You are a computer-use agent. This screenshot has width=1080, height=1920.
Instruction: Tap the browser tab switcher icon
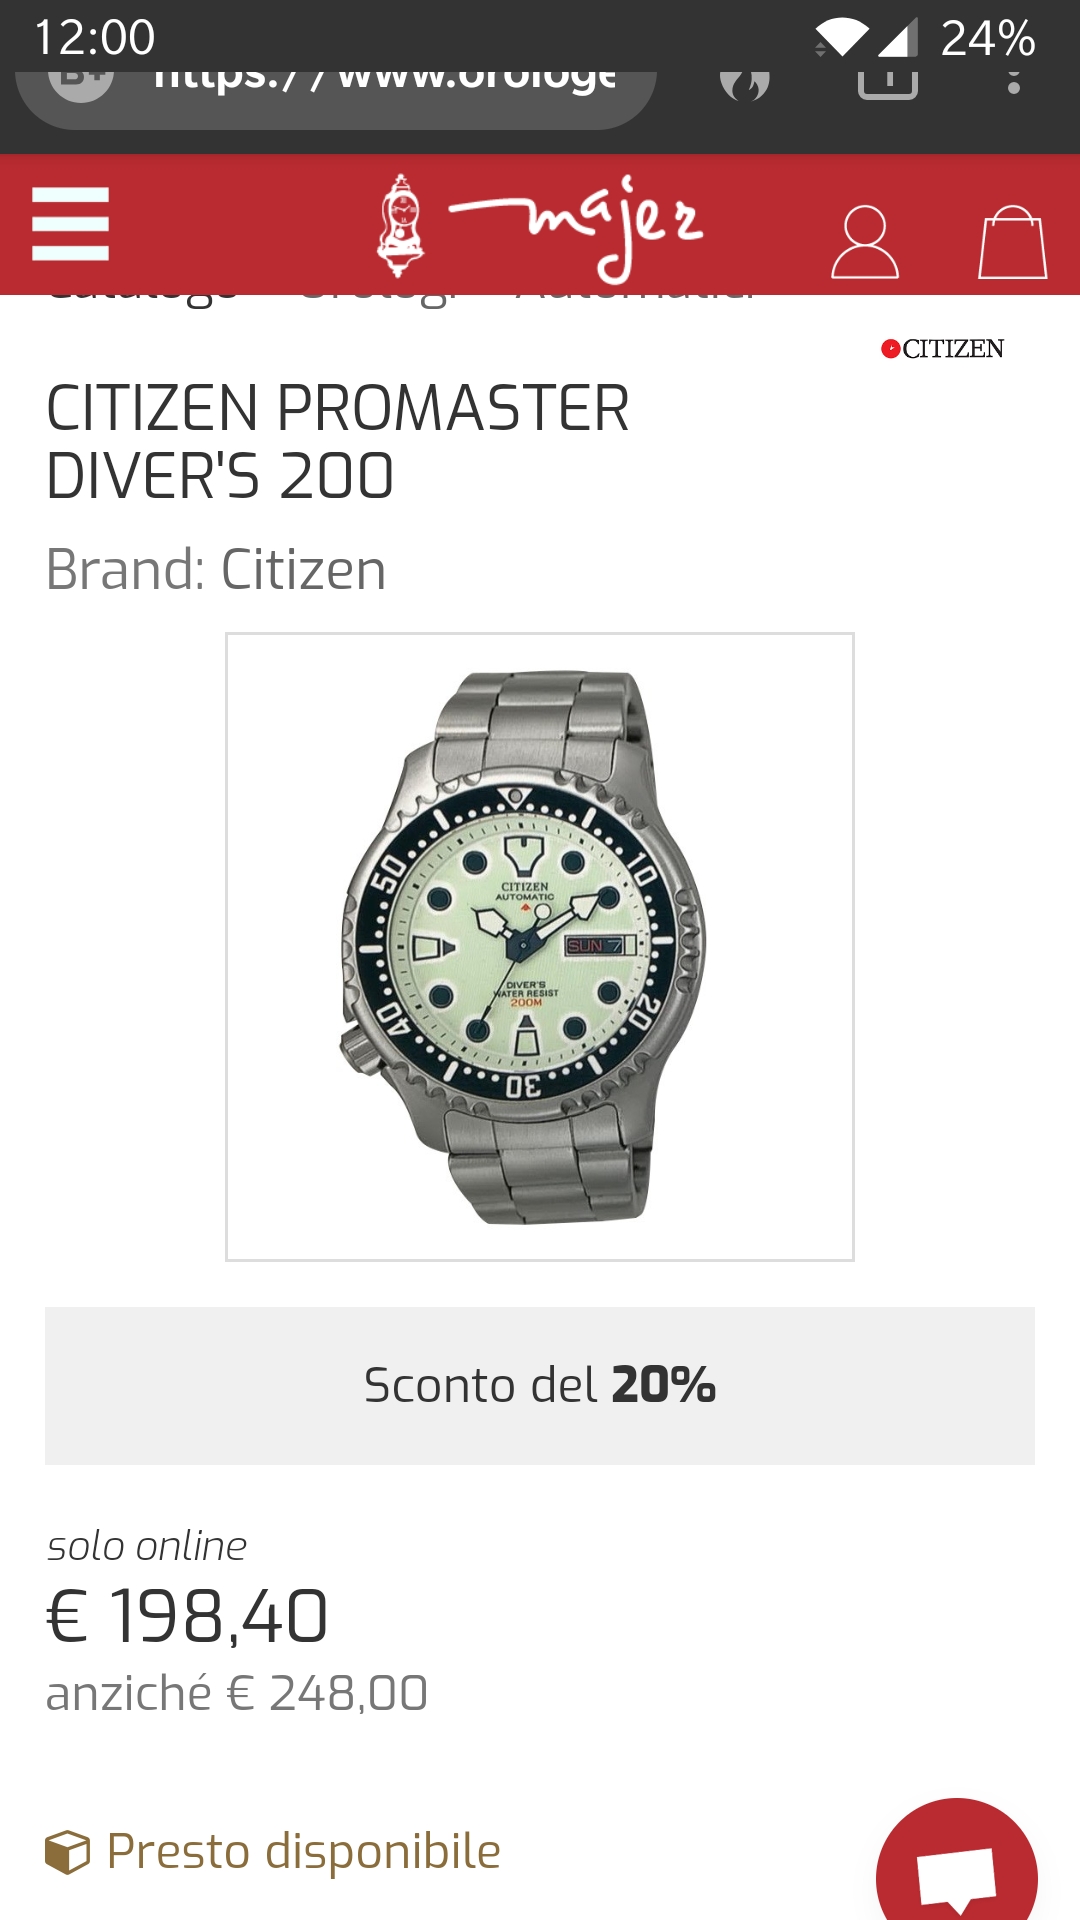pyautogui.click(x=888, y=84)
